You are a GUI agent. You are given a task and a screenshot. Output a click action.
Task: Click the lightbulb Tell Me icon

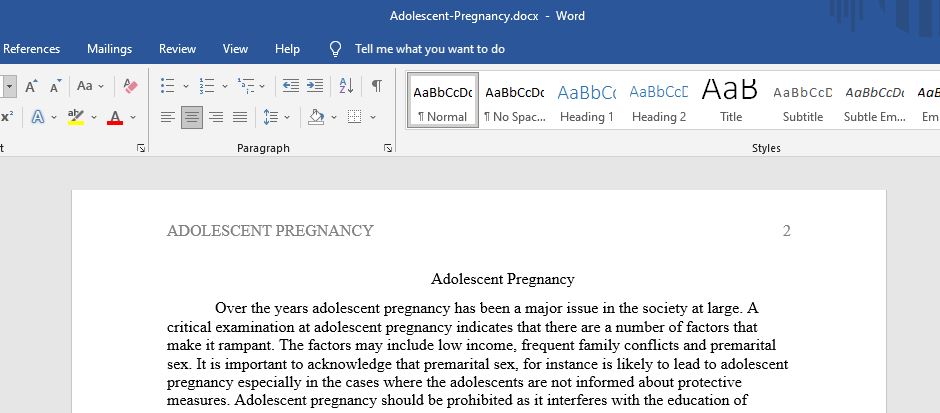point(336,49)
